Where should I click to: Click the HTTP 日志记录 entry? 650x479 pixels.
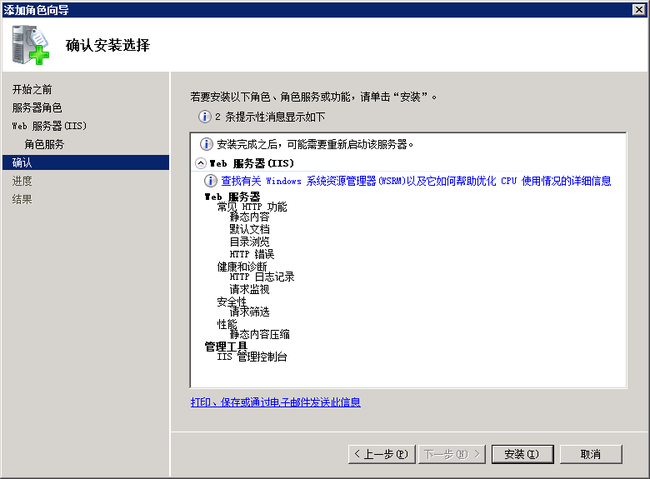[x=262, y=277]
